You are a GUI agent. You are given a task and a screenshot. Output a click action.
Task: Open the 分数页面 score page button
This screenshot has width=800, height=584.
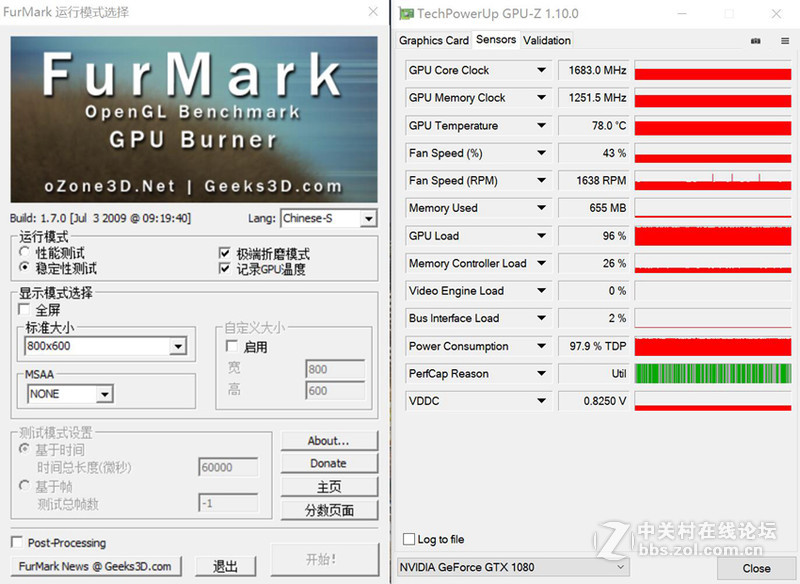tap(329, 510)
